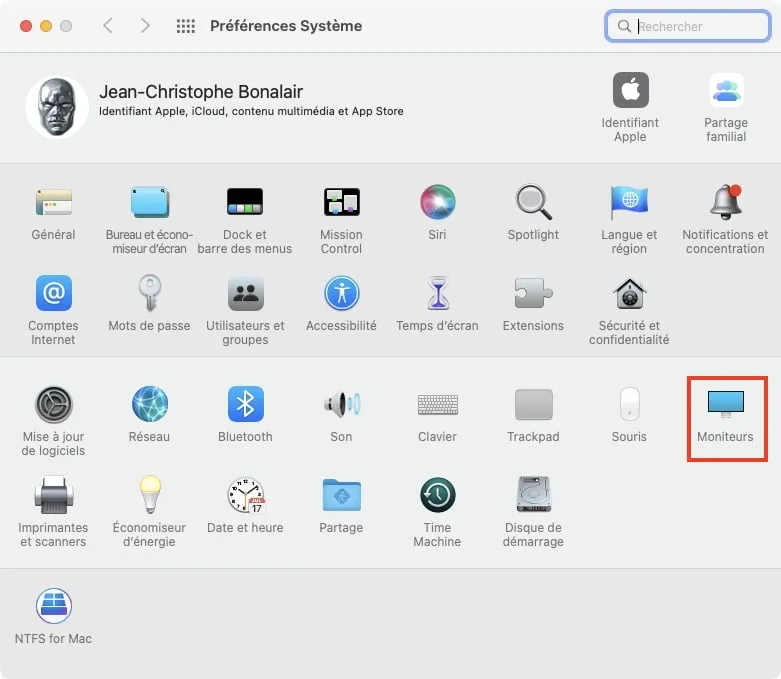781x679 pixels.
Task: Click the magnifier icon in search box
Action: (624, 26)
